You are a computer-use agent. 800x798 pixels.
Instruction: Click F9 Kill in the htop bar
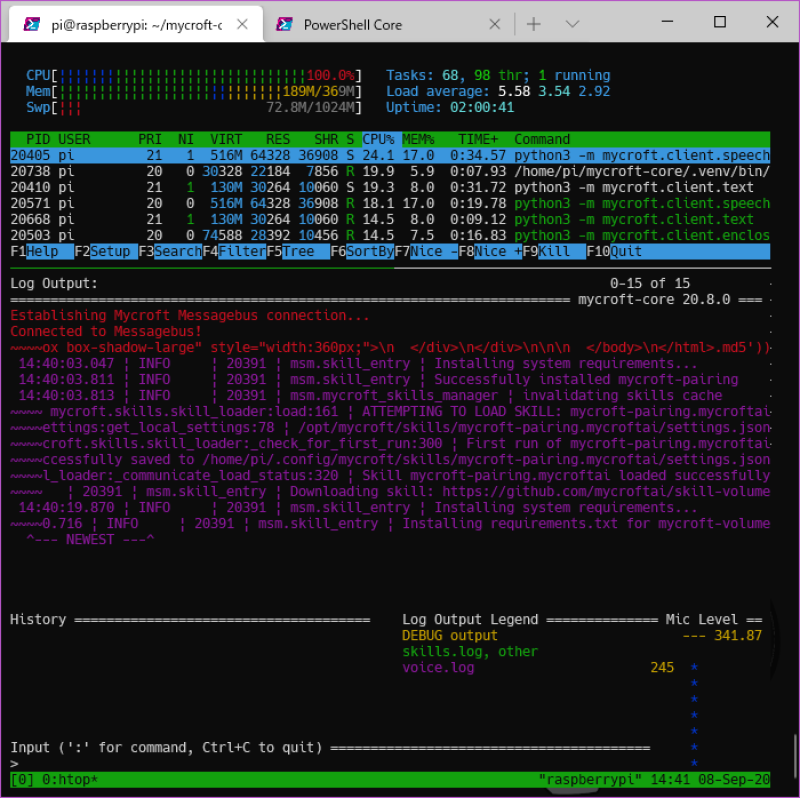(554, 252)
